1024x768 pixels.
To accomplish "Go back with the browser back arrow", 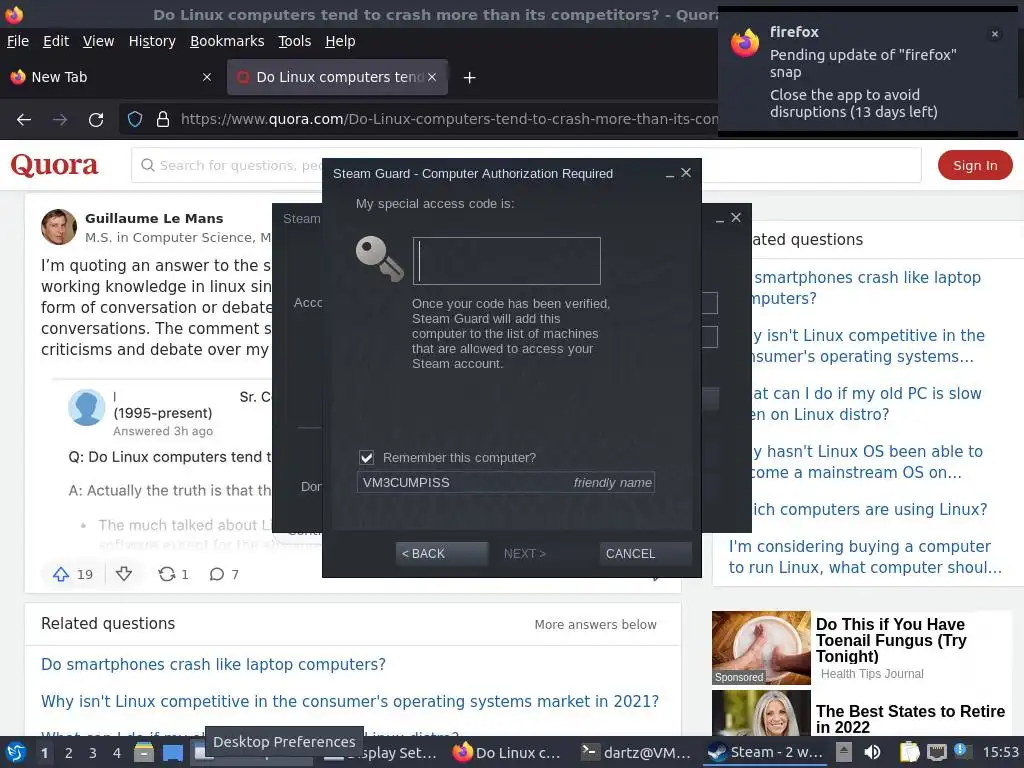I will pyautogui.click(x=24, y=120).
